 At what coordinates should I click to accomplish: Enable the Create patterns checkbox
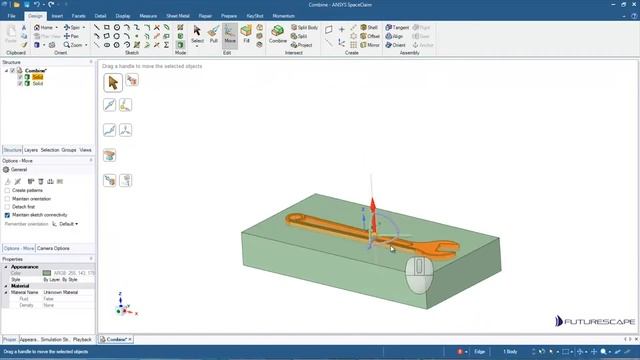click(7, 190)
